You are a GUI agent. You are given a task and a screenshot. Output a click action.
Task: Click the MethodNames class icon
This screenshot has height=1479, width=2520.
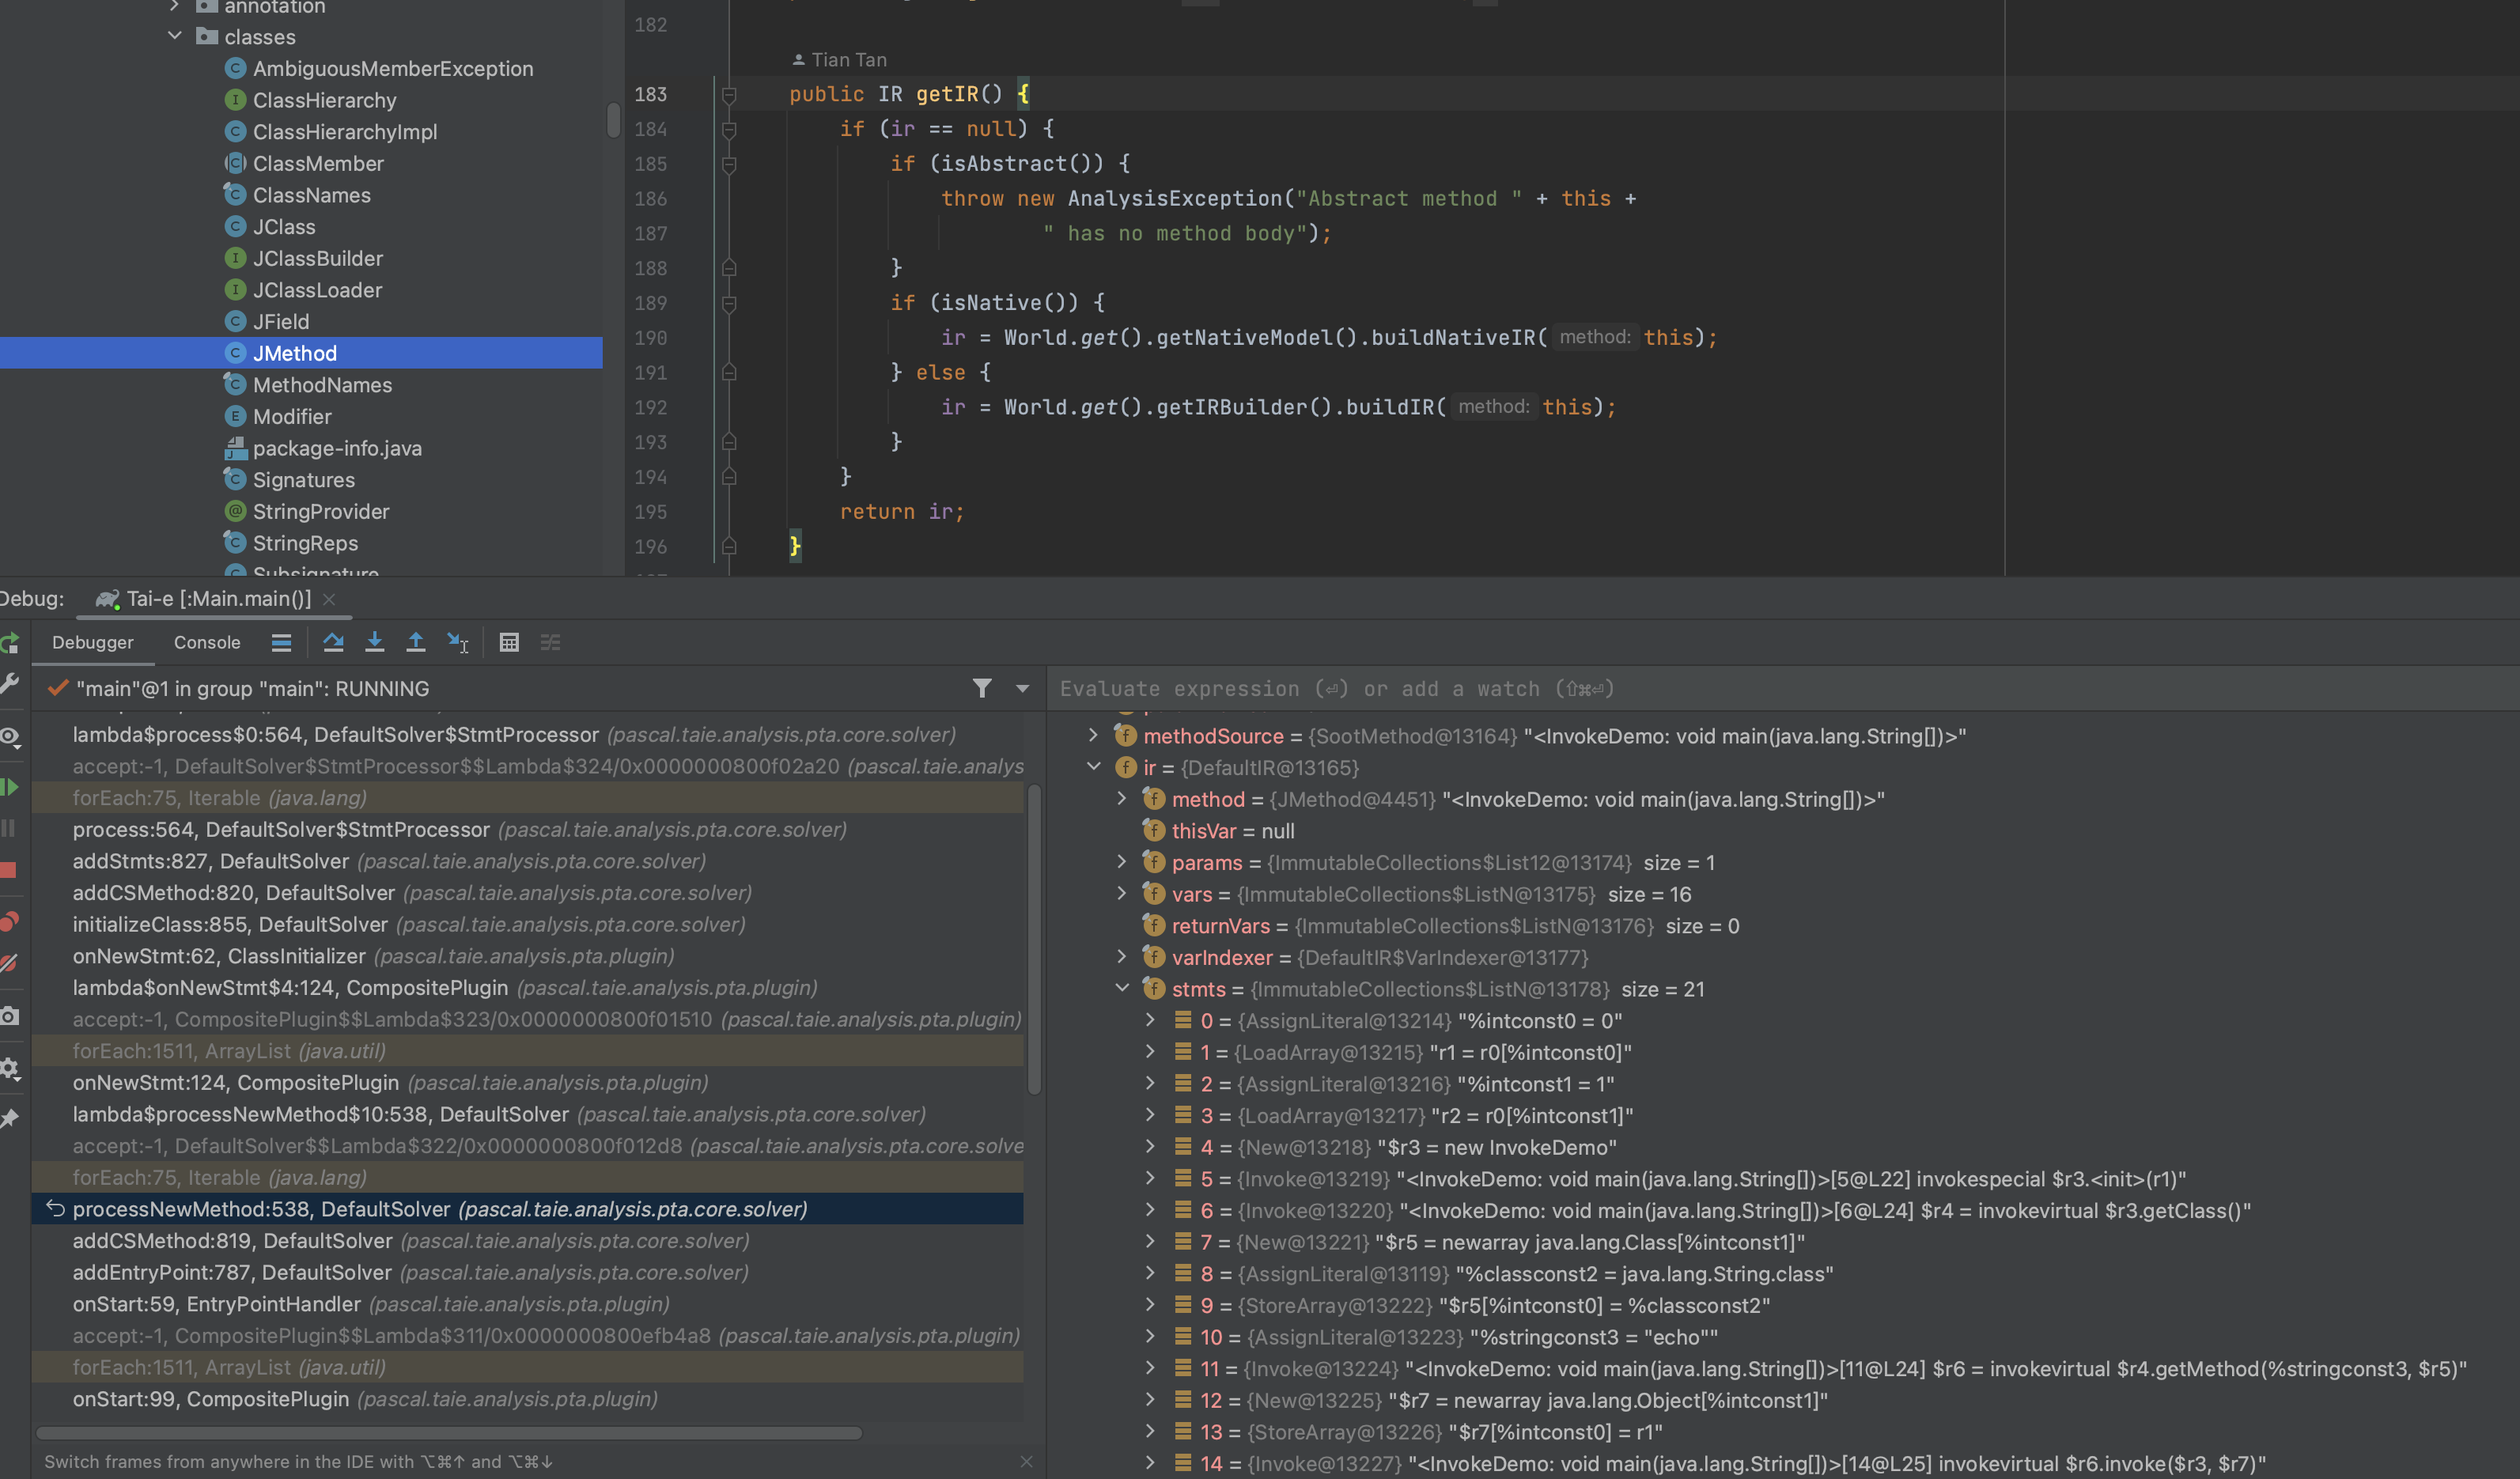coord(235,384)
